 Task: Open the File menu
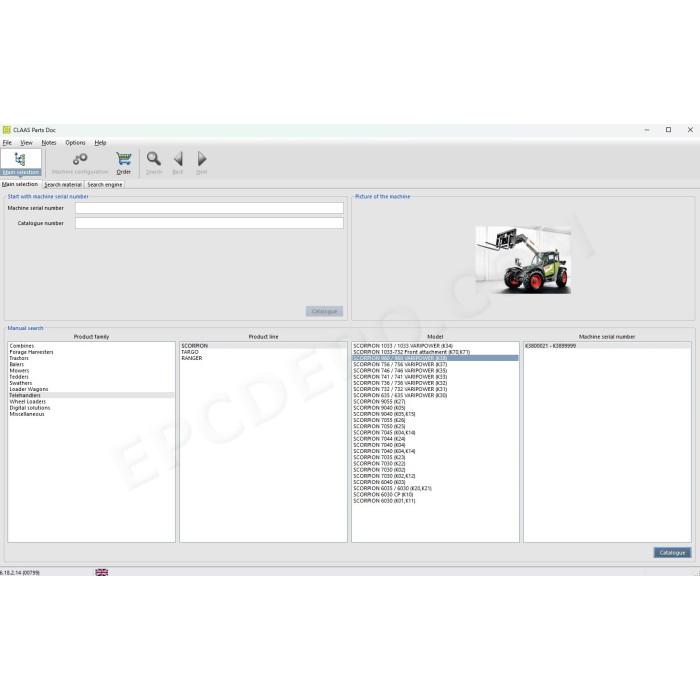(7, 143)
